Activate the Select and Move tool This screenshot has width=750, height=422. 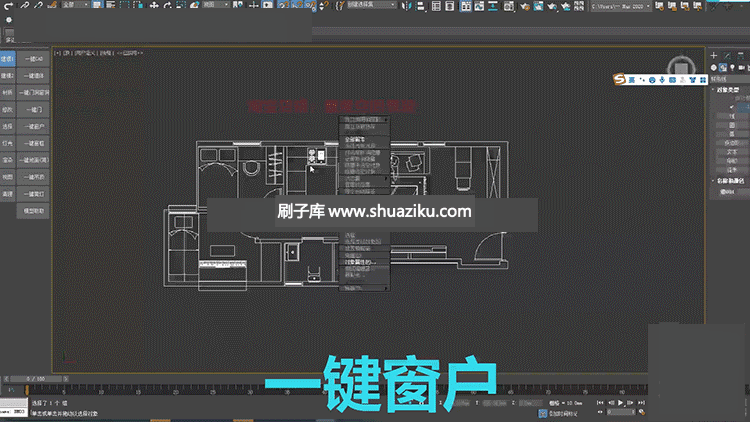pos(154,5)
